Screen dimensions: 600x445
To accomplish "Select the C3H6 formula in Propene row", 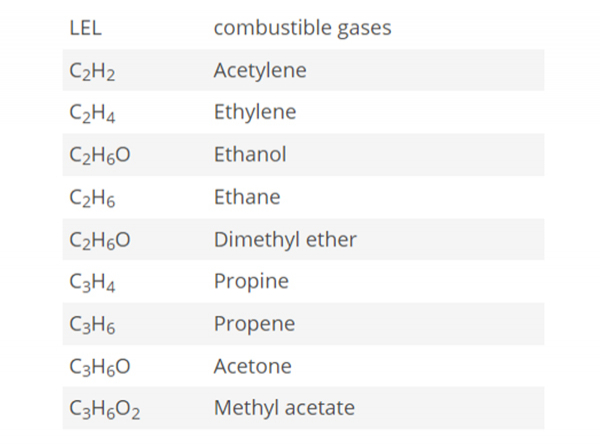I will coord(93,324).
